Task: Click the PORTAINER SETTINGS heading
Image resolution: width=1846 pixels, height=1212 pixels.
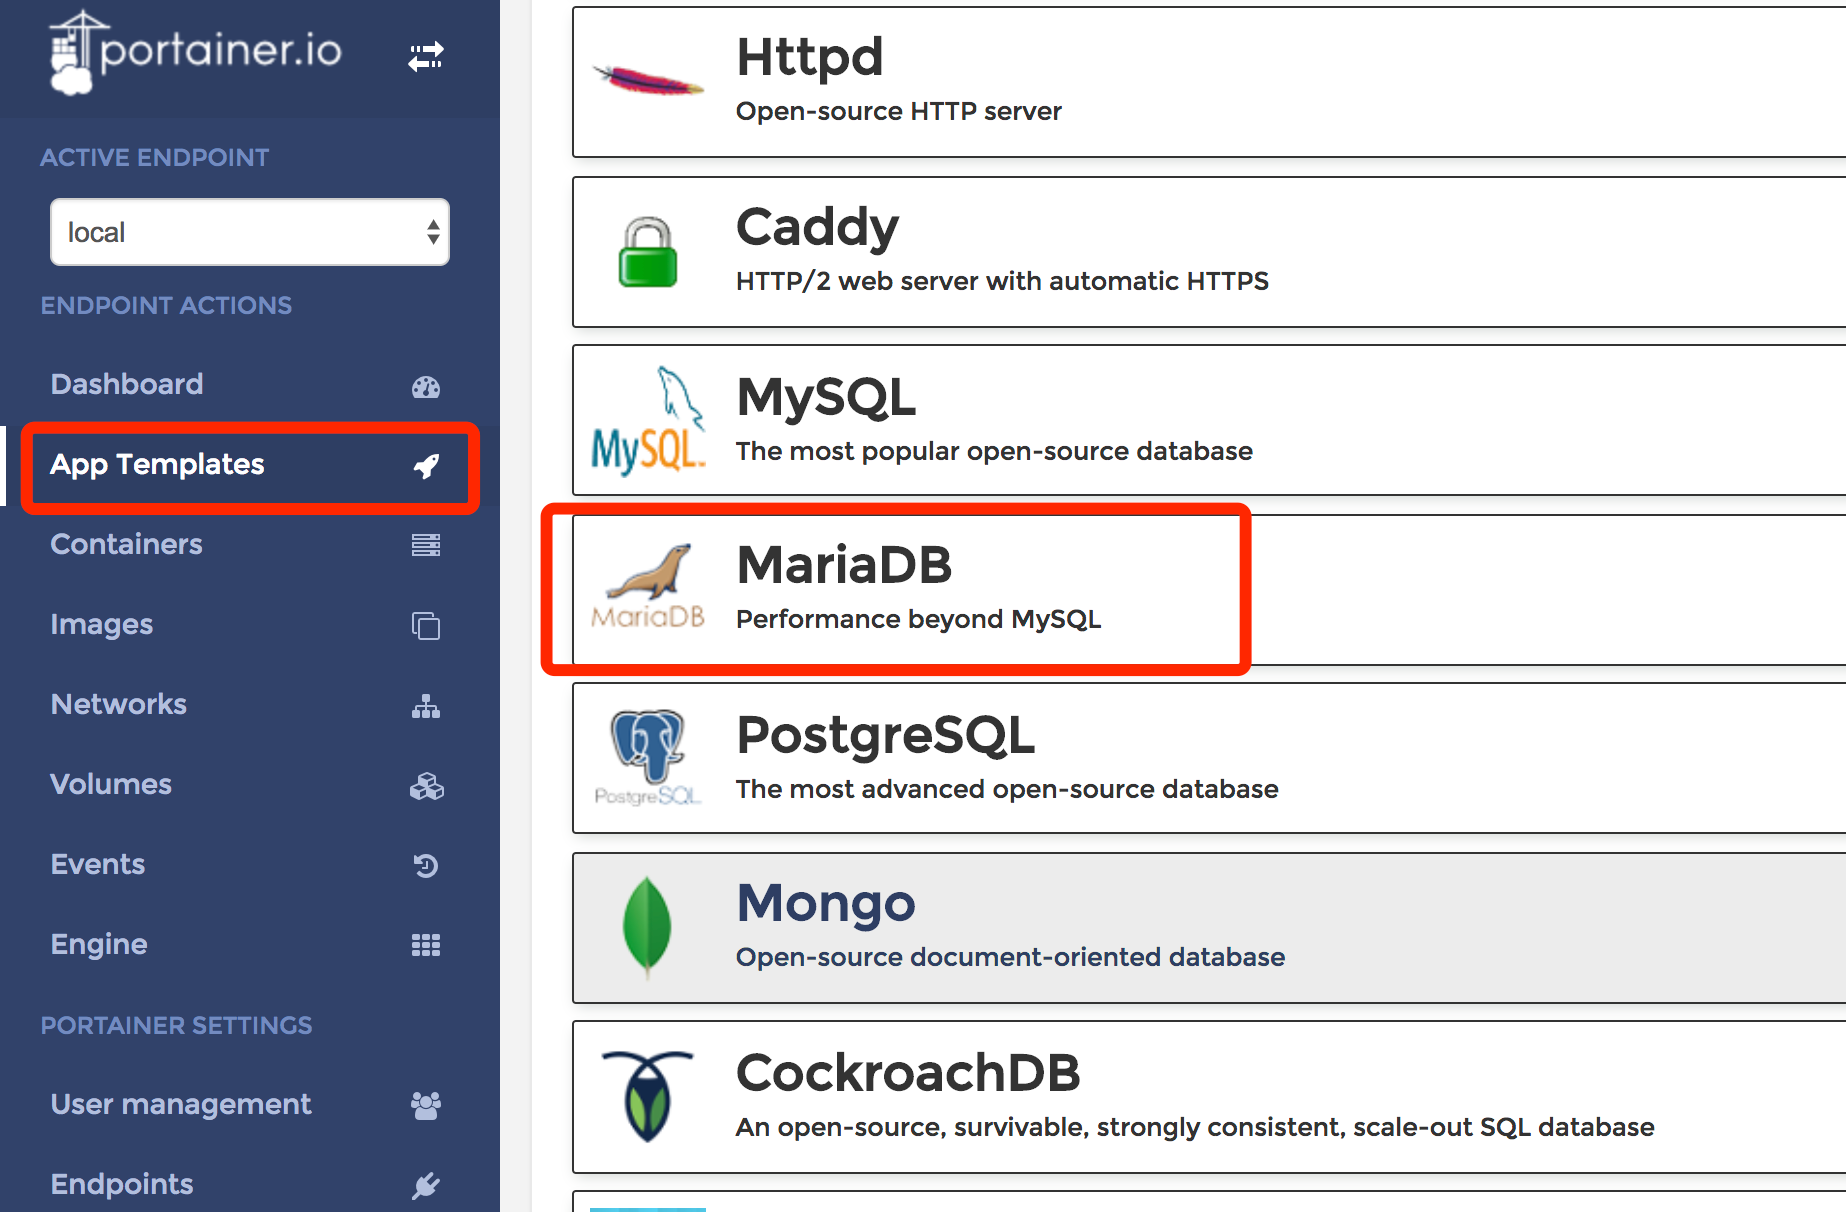Action: point(176,1025)
